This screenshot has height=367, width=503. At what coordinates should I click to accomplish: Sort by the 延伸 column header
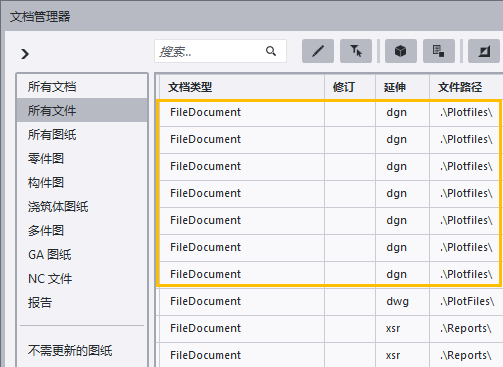pyautogui.click(x=402, y=87)
